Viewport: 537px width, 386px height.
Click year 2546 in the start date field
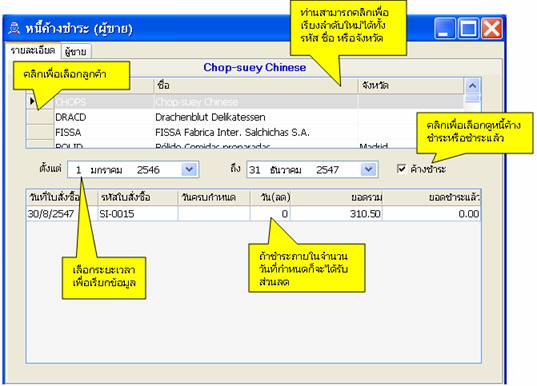pyautogui.click(x=148, y=170)
